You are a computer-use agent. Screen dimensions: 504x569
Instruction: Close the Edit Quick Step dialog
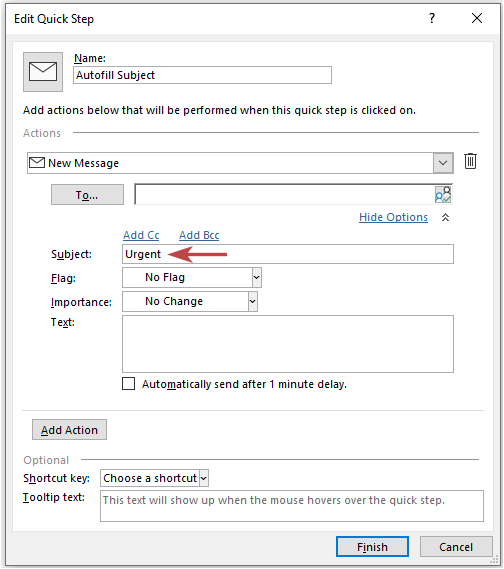(x=477, y=18)
